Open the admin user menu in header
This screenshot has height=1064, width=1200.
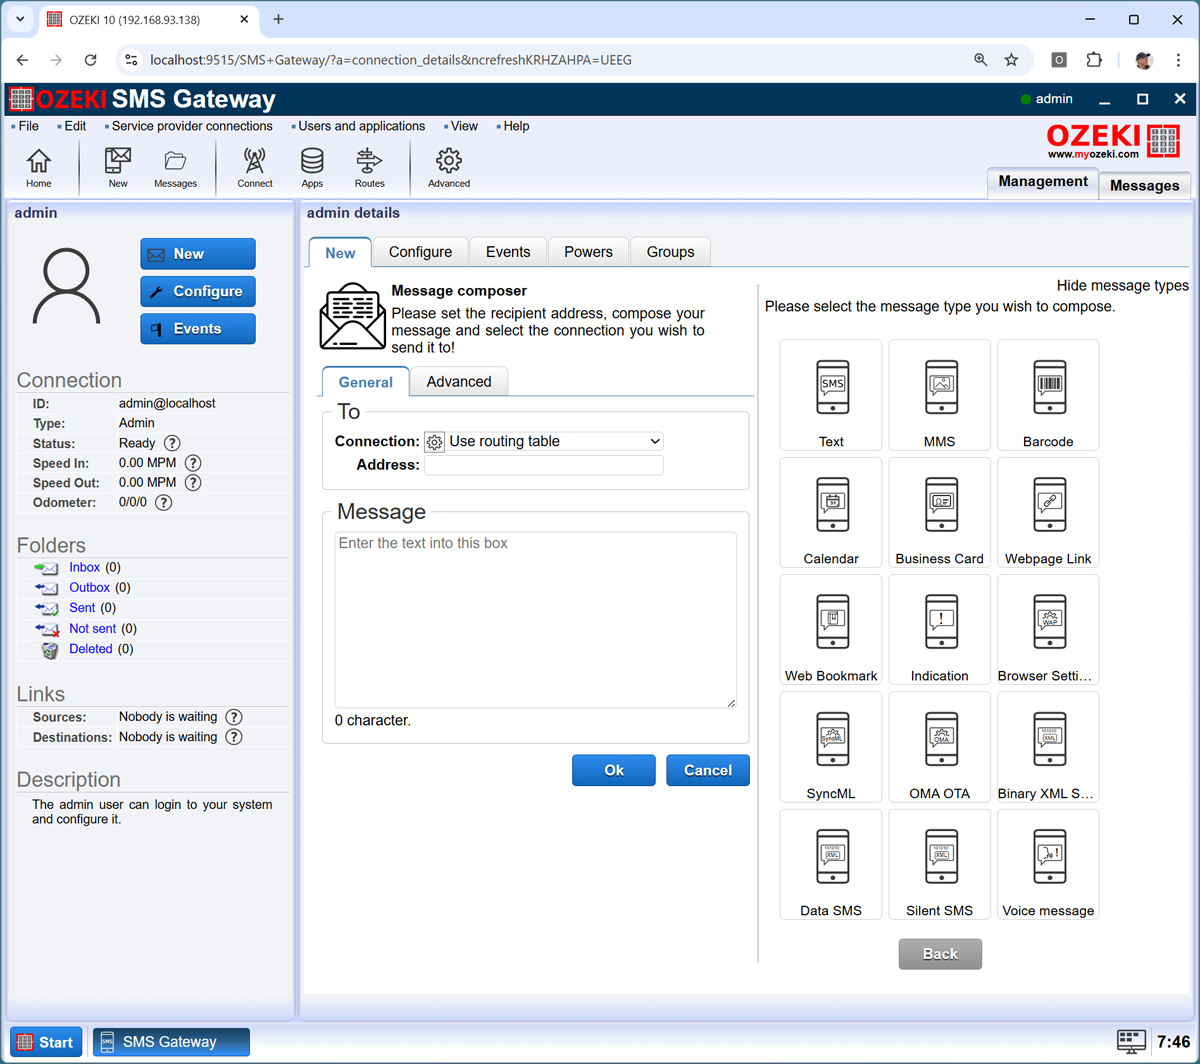click(x=1046, y=99)
